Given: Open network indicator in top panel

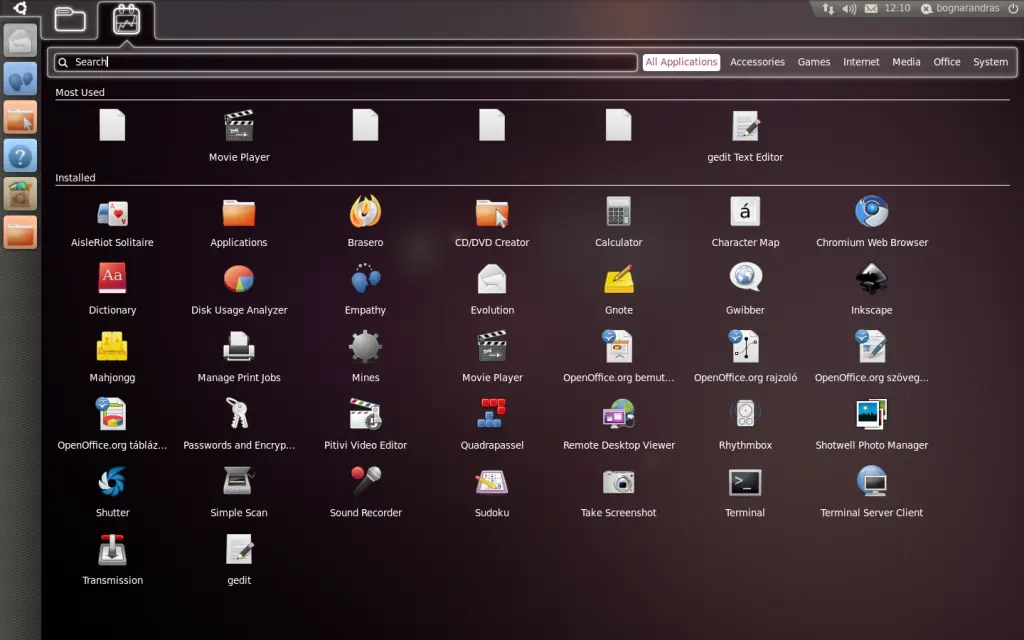Looking at the screenshot, I should [828, 8].
